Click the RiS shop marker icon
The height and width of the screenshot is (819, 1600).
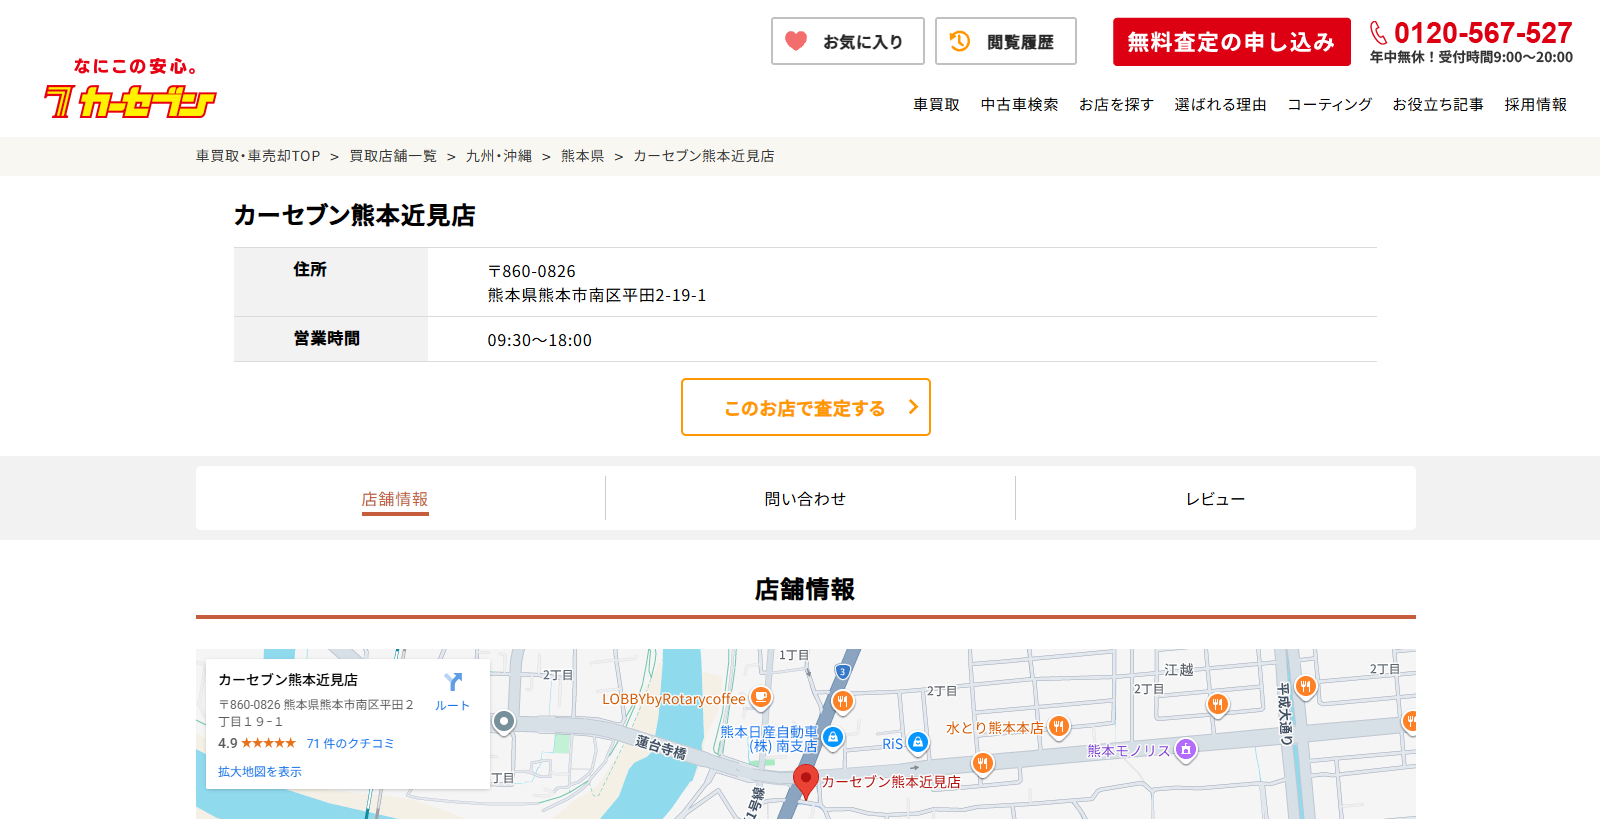917,742
